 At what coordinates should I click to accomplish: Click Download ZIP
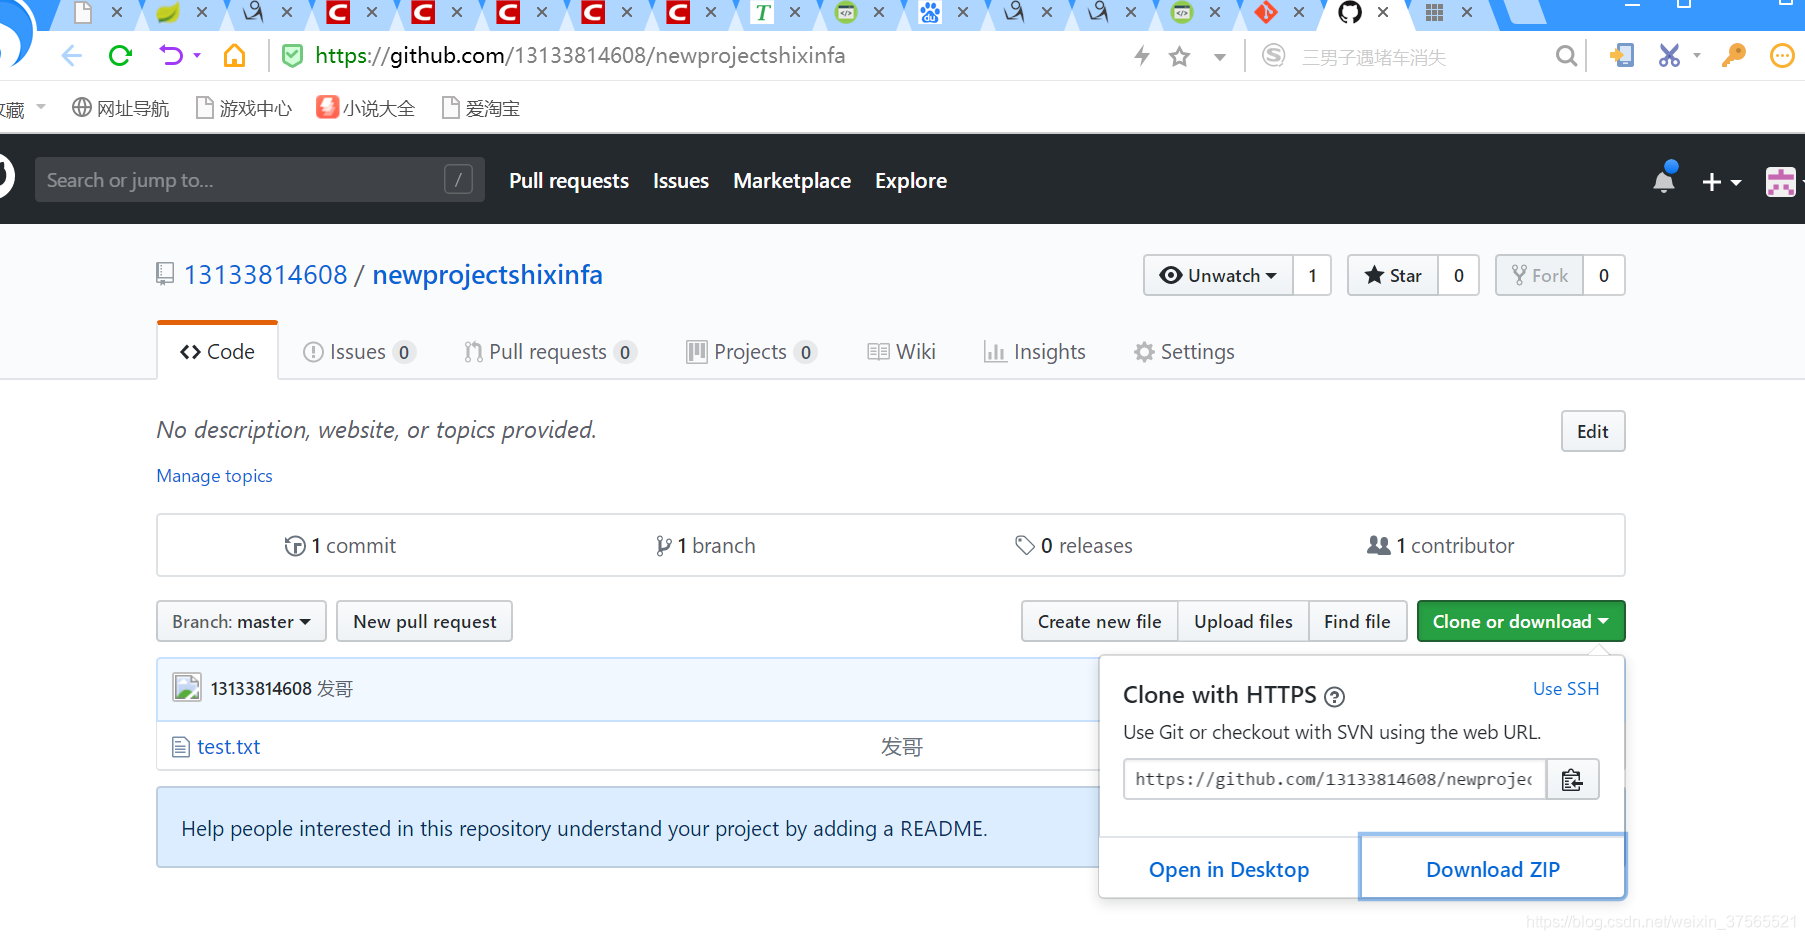(x=1492, y=869)
